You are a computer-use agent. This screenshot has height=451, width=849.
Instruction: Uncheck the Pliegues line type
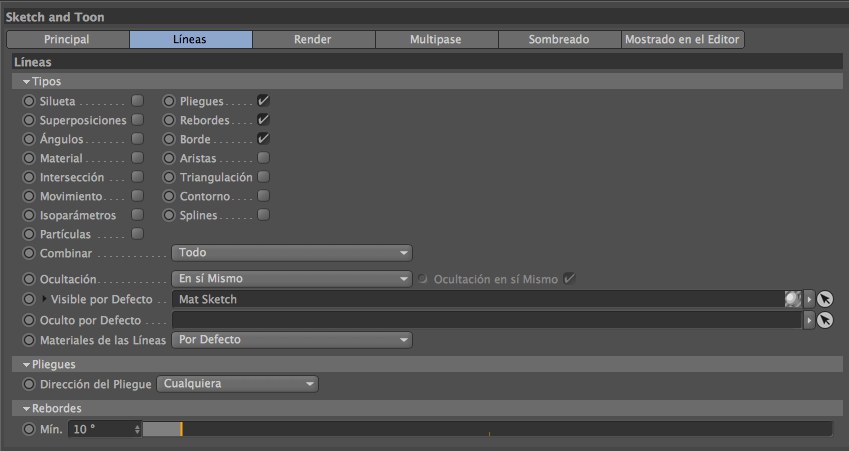263,101
